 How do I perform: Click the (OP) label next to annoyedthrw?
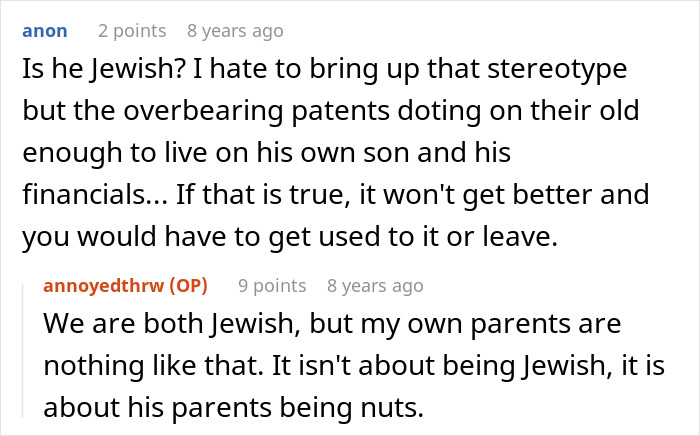click(188, 286)
